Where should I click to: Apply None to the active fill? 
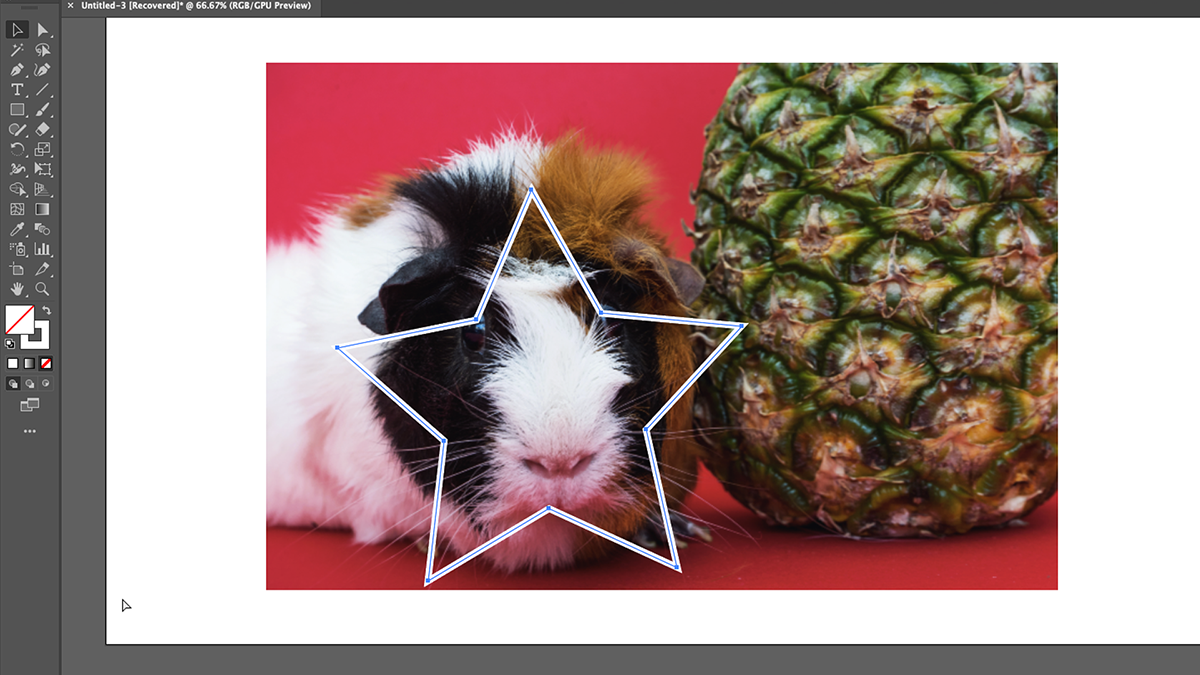pyautogui.click(x=45, y=363)
